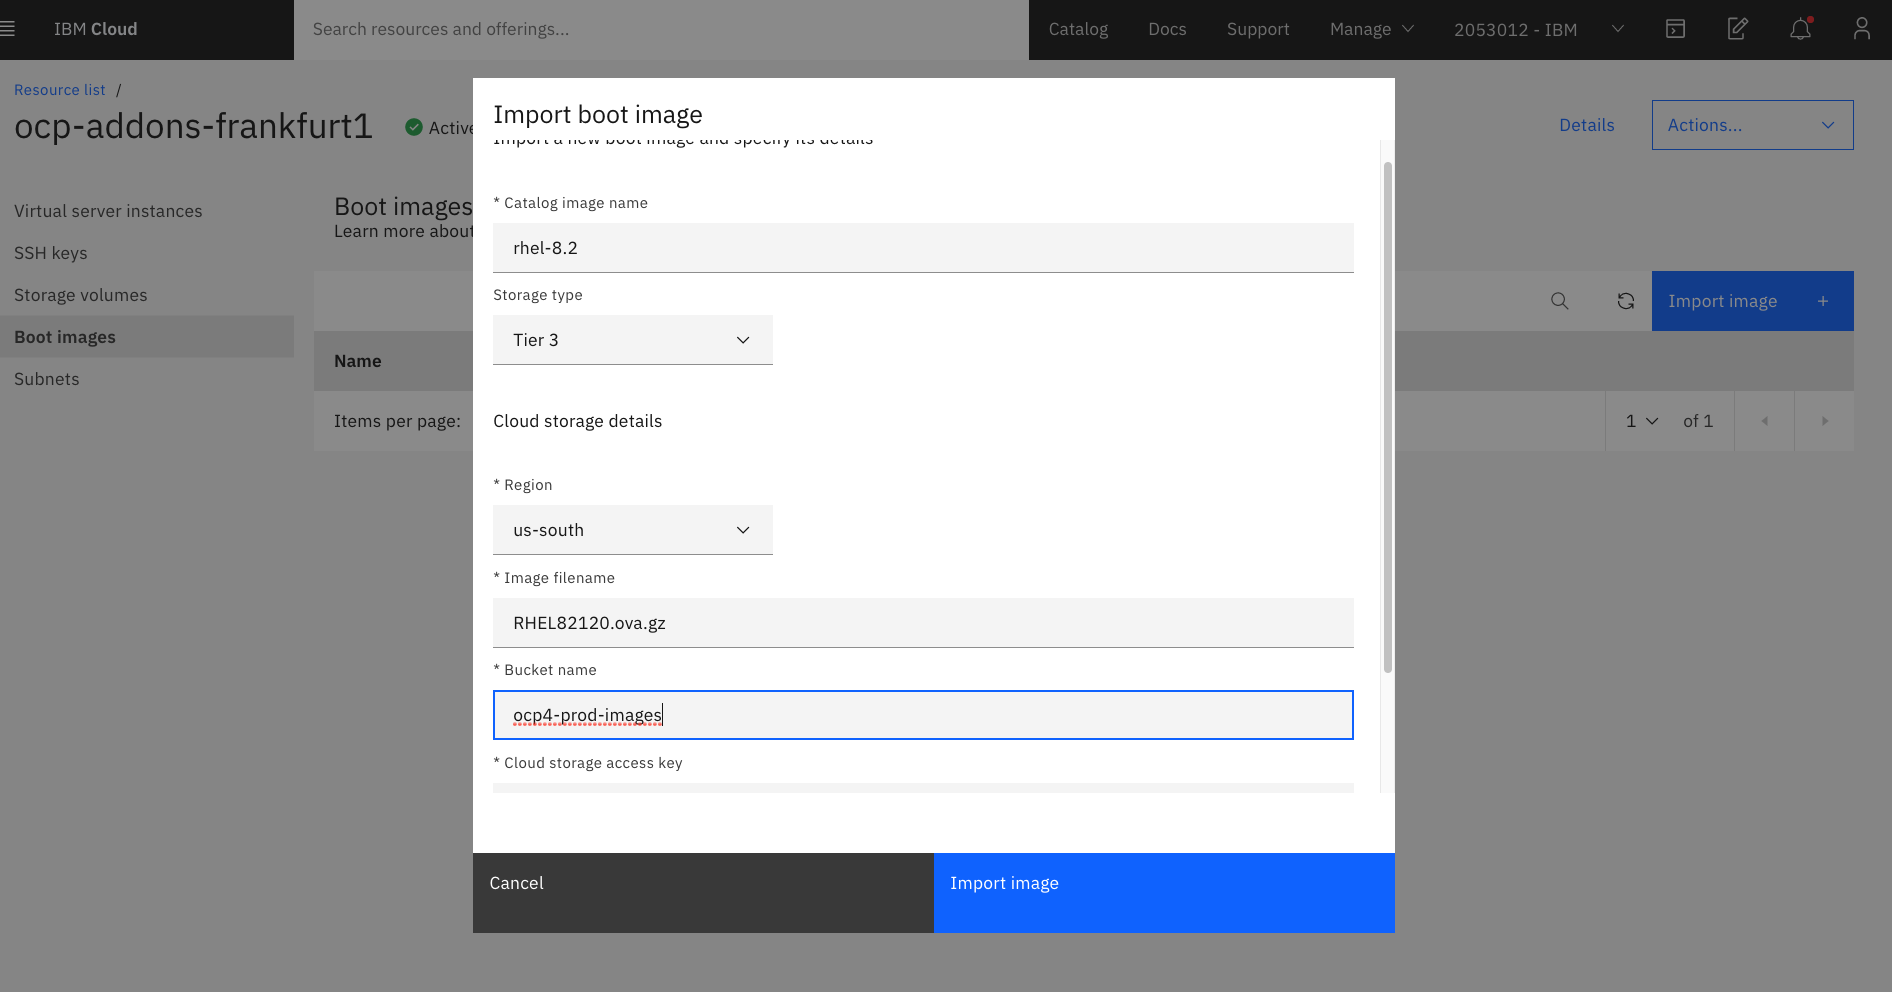Confirm with the dialog's Import image button
The width and height of the screenshot is (1892, 992).
[1164, 893]
